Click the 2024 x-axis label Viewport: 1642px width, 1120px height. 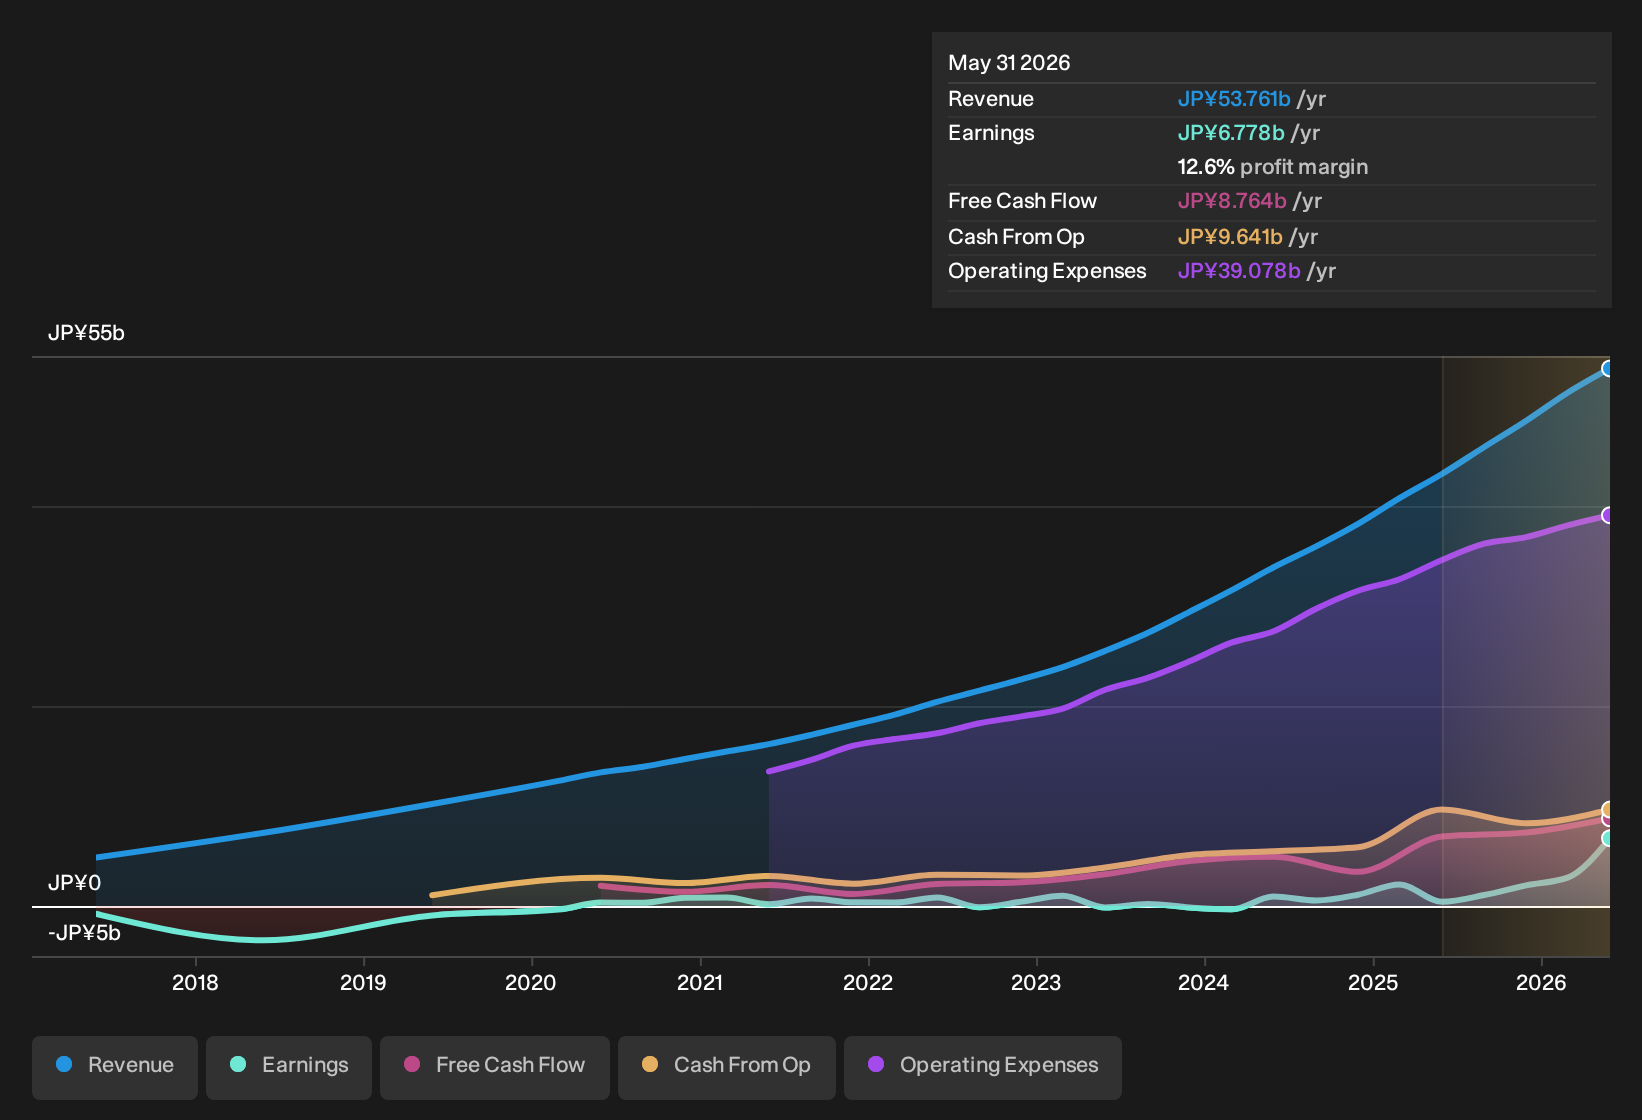coord(1203,983)
